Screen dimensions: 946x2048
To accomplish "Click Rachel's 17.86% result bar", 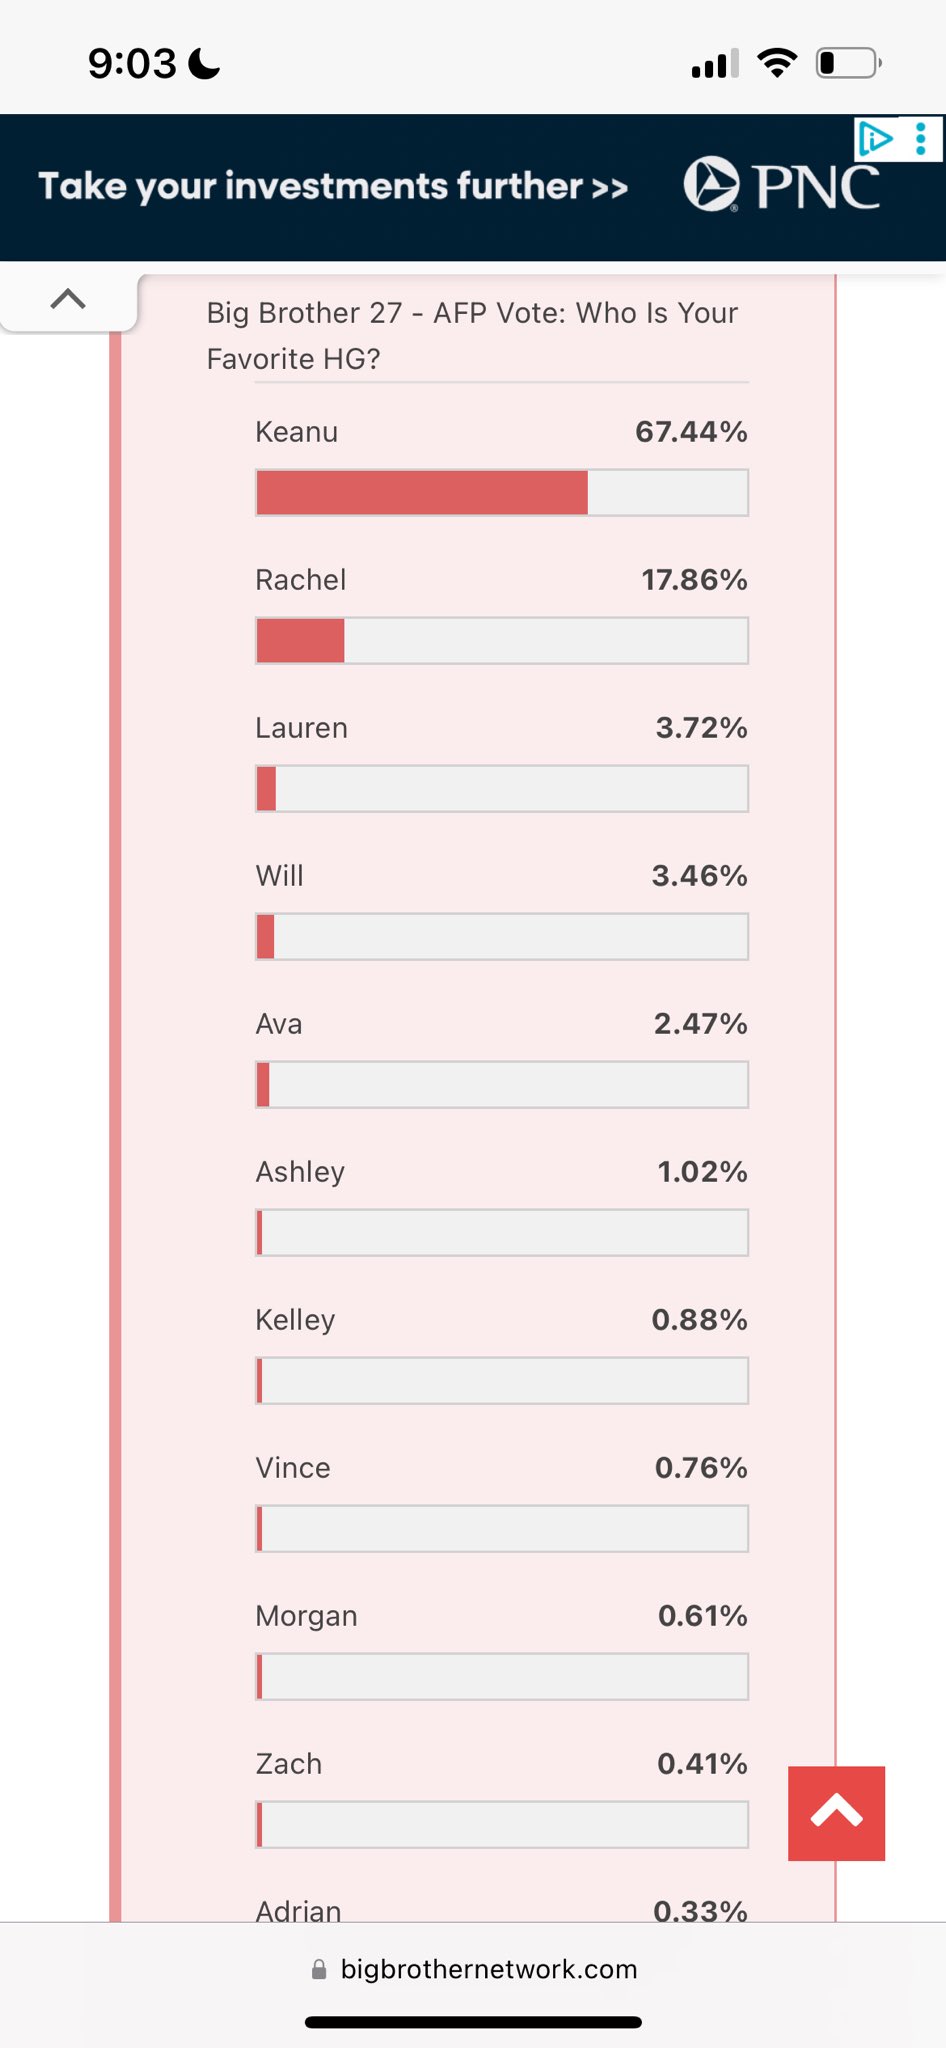I will point(502,641).
